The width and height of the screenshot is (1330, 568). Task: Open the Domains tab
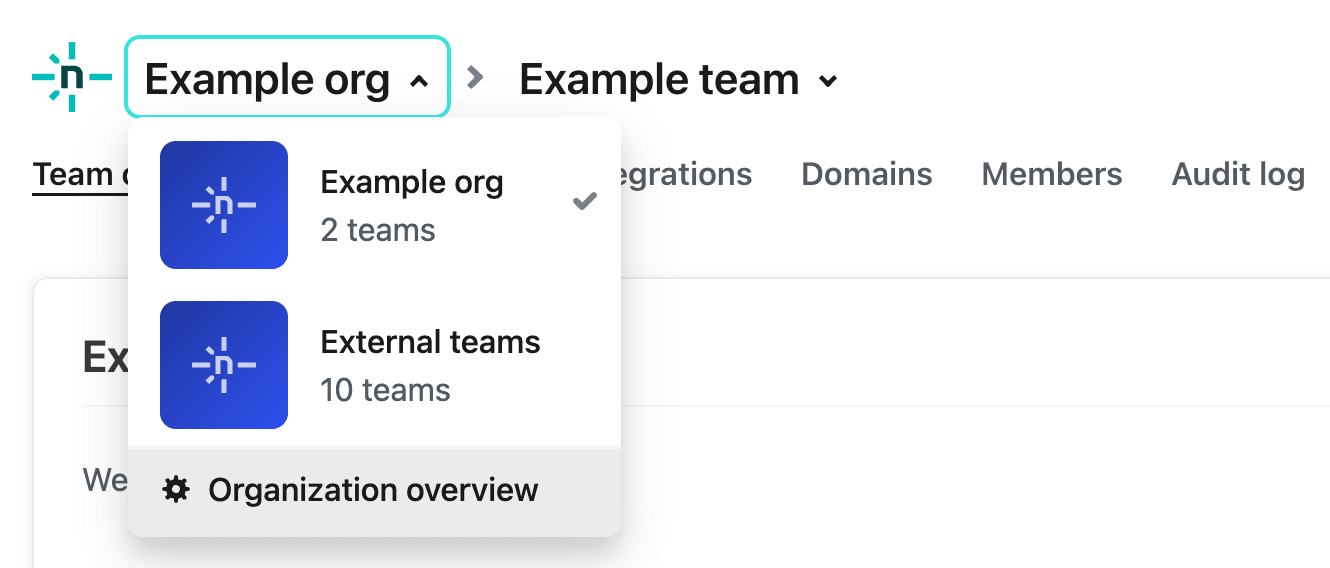(x=867, y=174)
